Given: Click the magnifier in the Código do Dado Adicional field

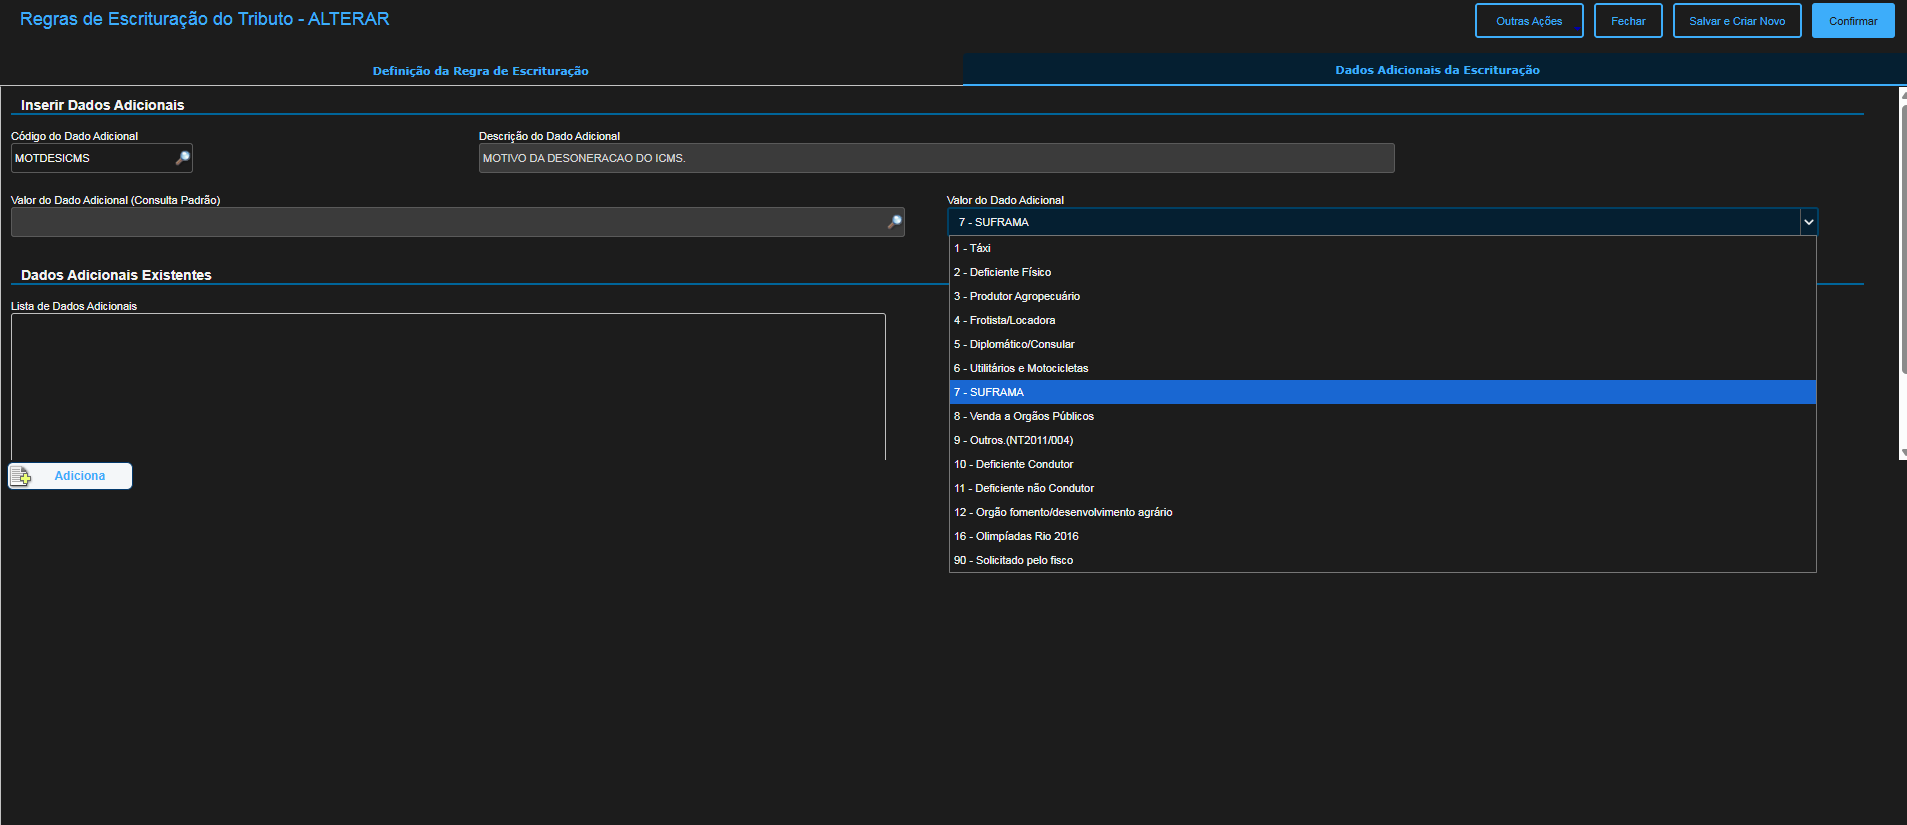Looking at the screenshot, I should pyautogui.click(x=183, y=158).
